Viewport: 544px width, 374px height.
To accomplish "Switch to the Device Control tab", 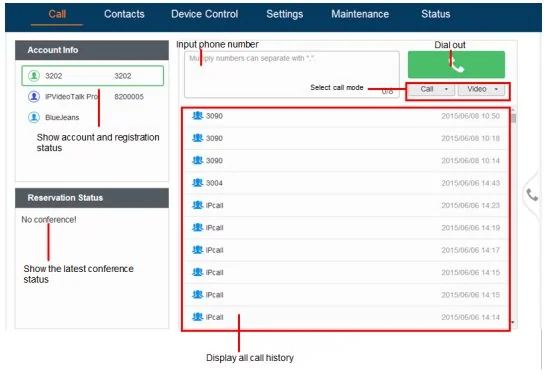I will tap(204, 14).
